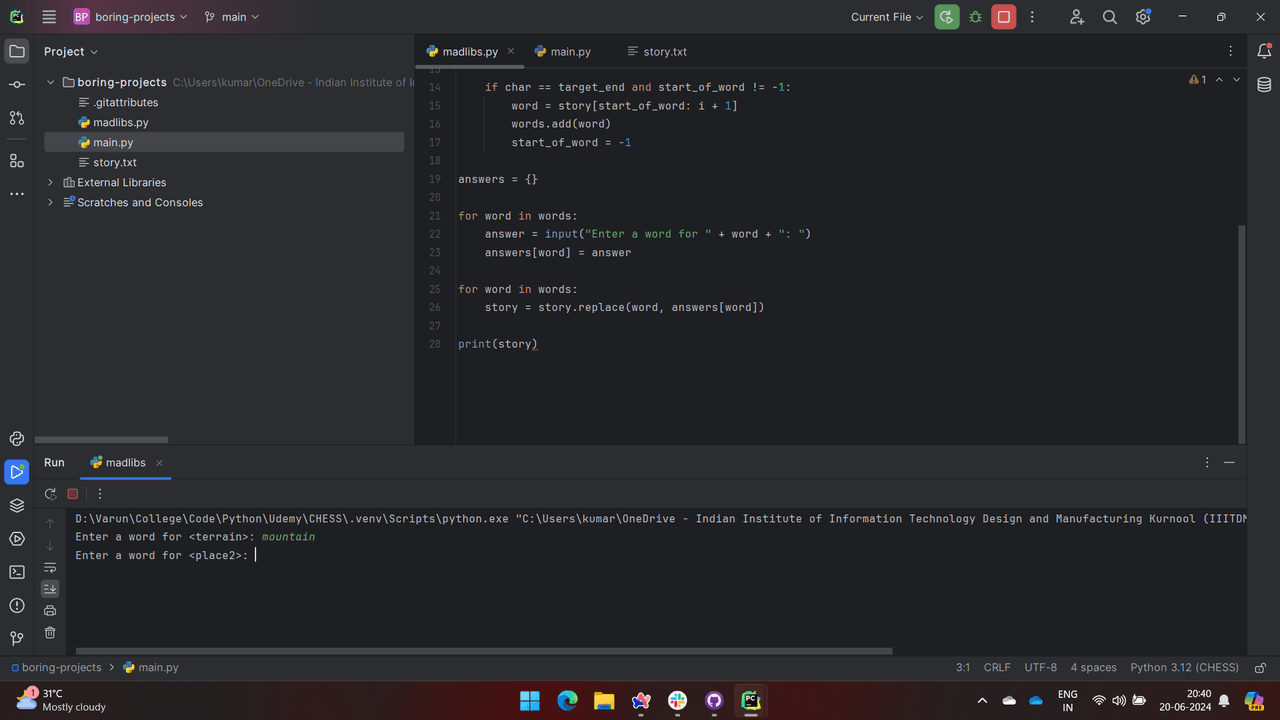The image size is (1280, 720).
Task: Open the Current File run configuration dropdown
Action: coord(887,17)
